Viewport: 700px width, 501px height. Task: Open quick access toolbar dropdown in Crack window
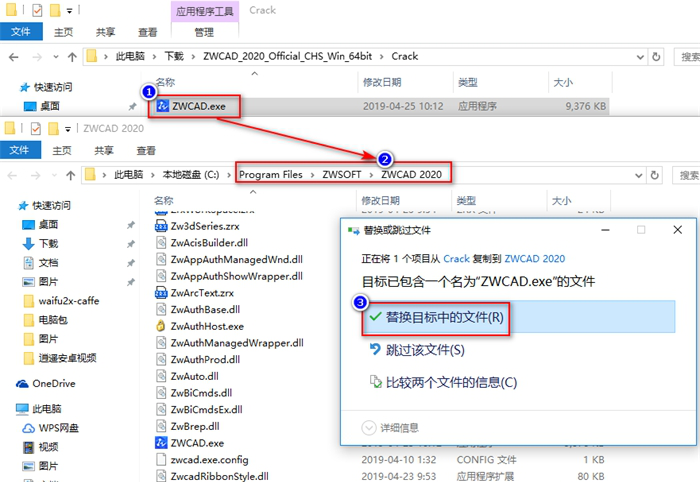69,10
